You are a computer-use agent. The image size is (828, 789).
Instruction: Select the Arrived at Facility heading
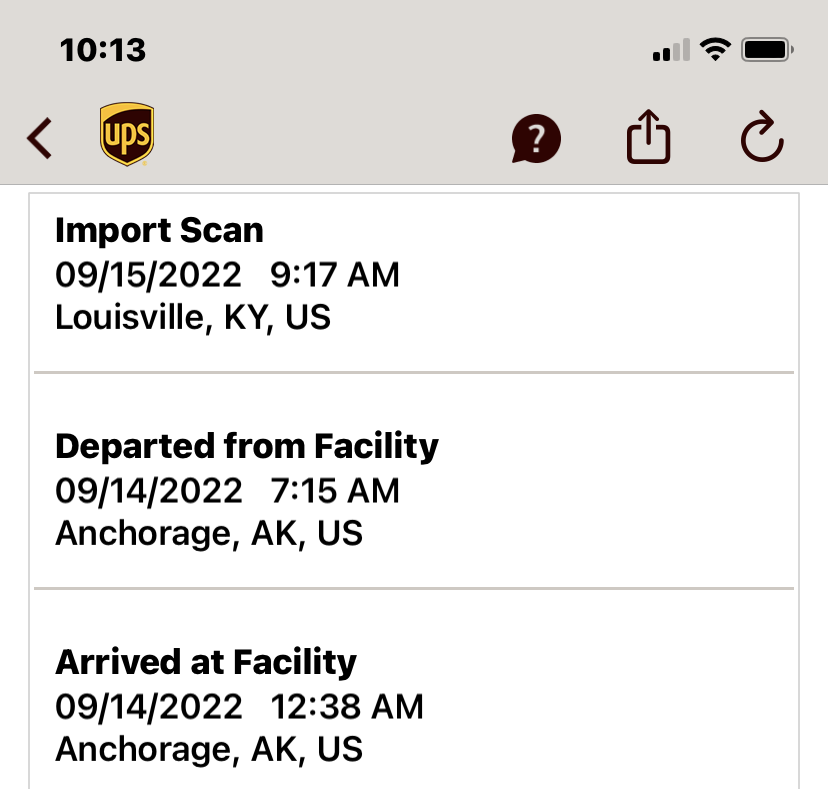point(206,662)
